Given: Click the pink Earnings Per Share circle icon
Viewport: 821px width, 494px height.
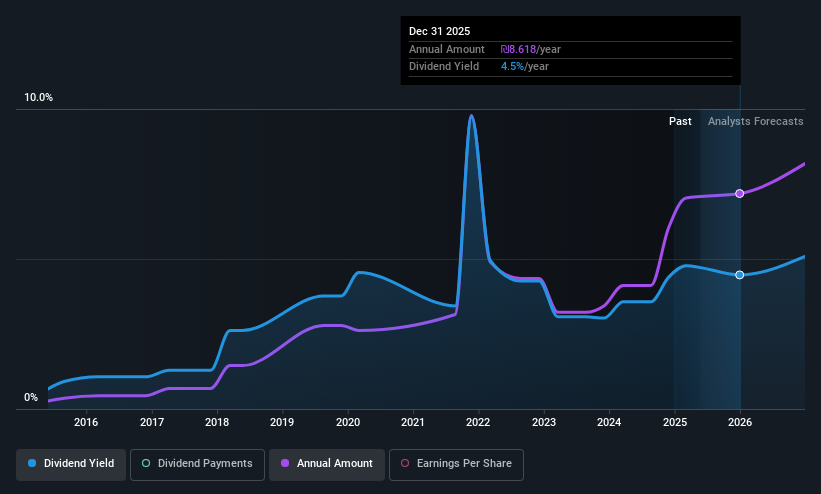Looking at the screenshot, I should [405, 463].
